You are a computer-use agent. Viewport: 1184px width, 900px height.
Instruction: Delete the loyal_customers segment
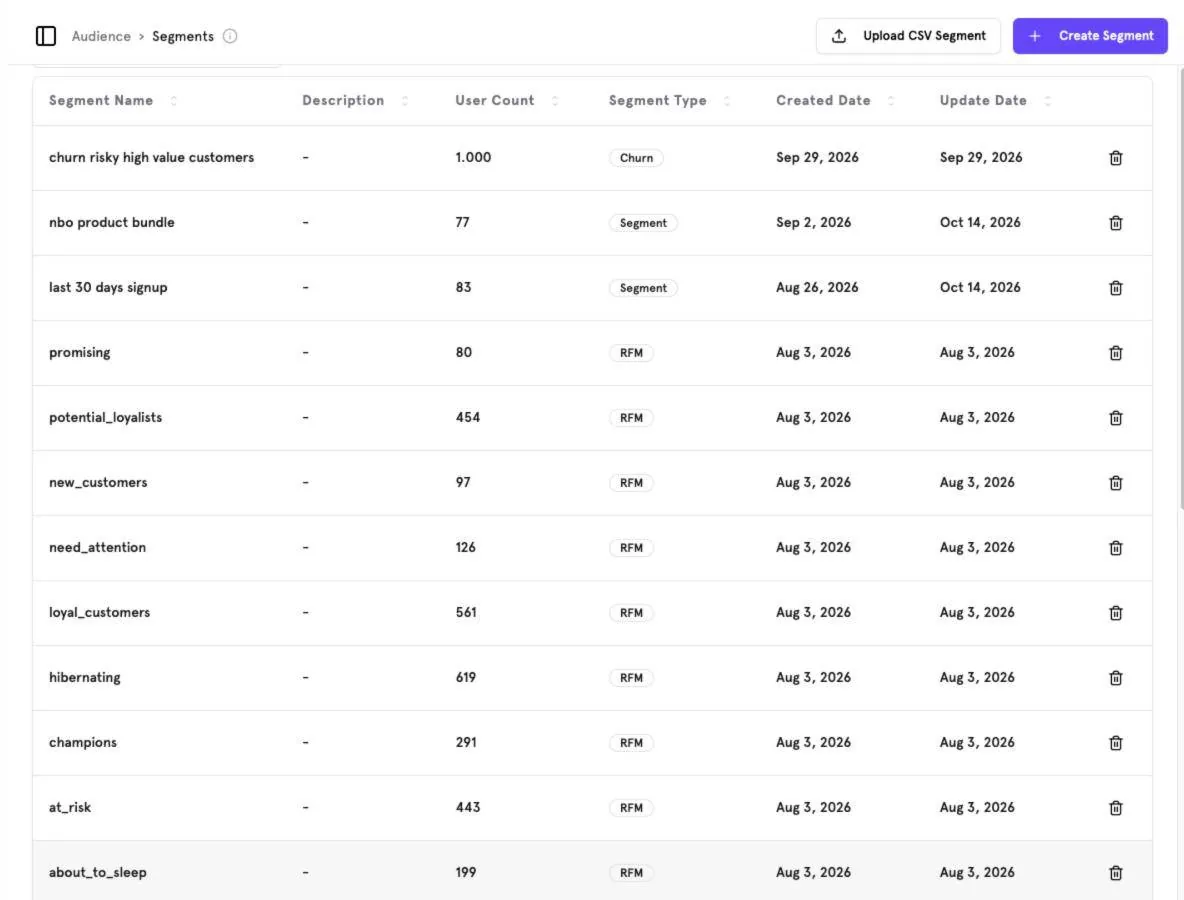click(x=1115, y=612)
